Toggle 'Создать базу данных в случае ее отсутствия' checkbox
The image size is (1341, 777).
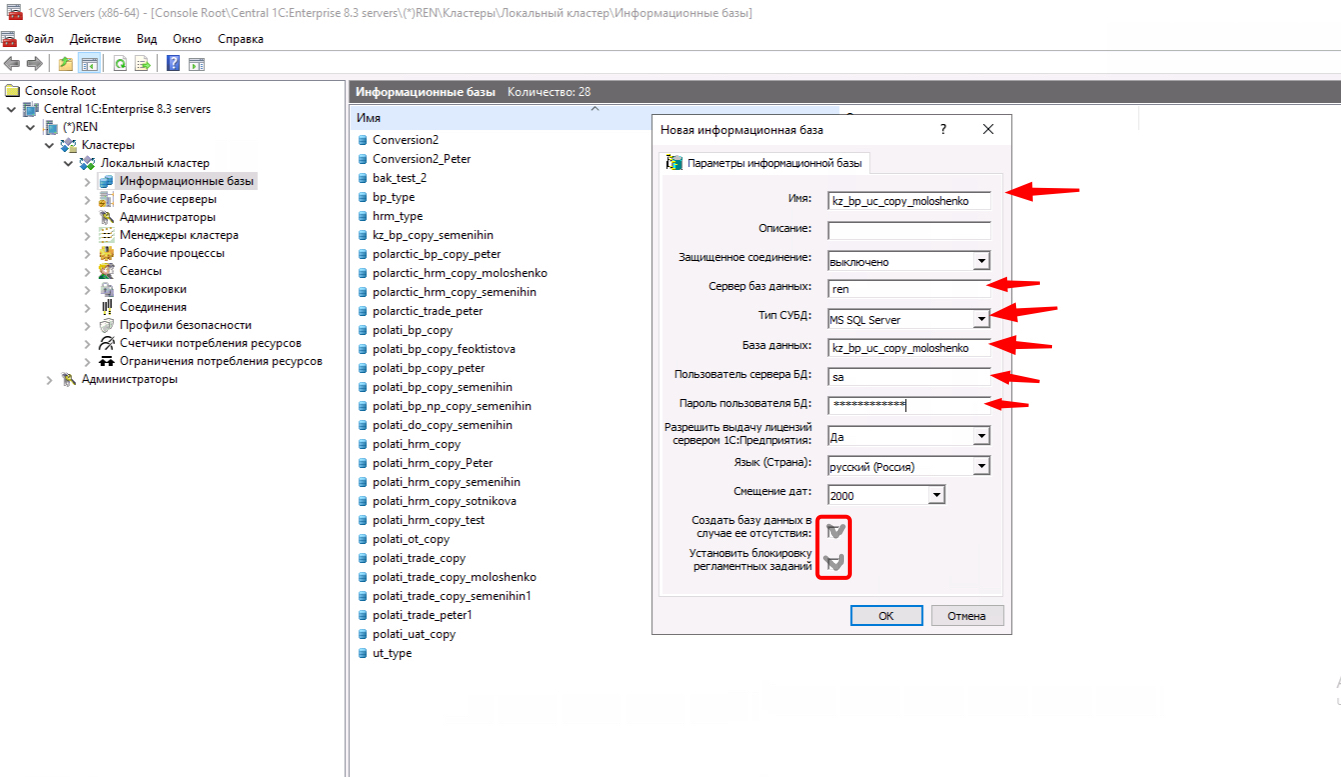click(834, 531)
